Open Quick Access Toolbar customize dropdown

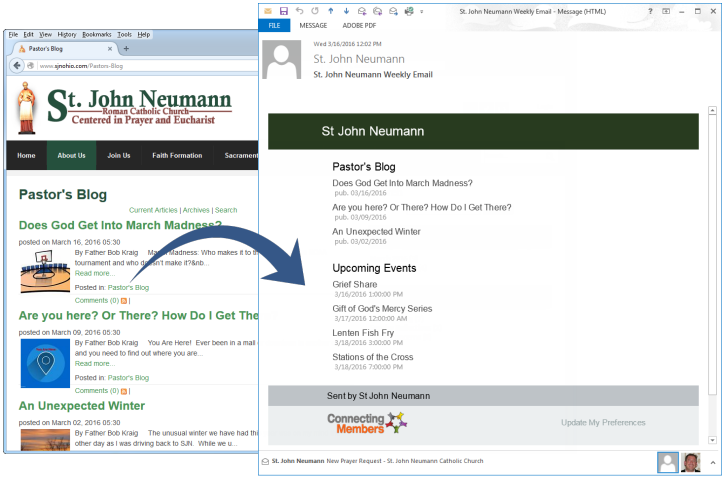421,12
